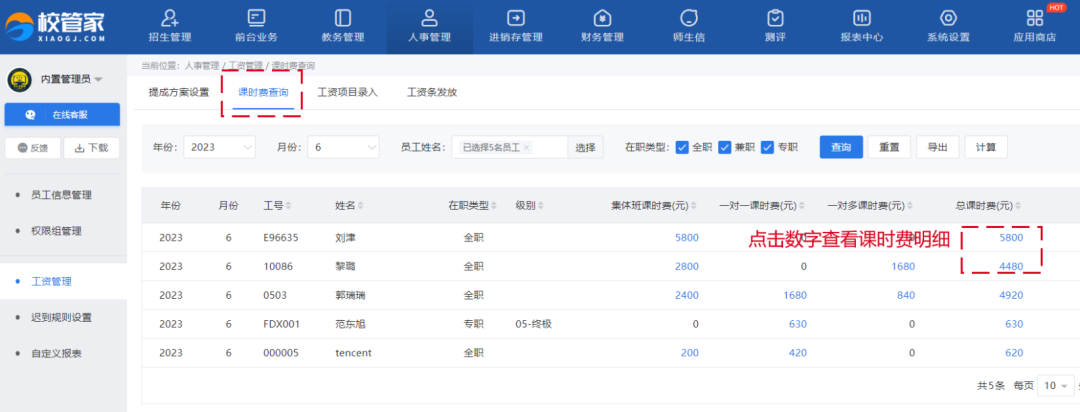
Task: Click the 员工姓名 selection input field
Action: [x=510, y=147]
